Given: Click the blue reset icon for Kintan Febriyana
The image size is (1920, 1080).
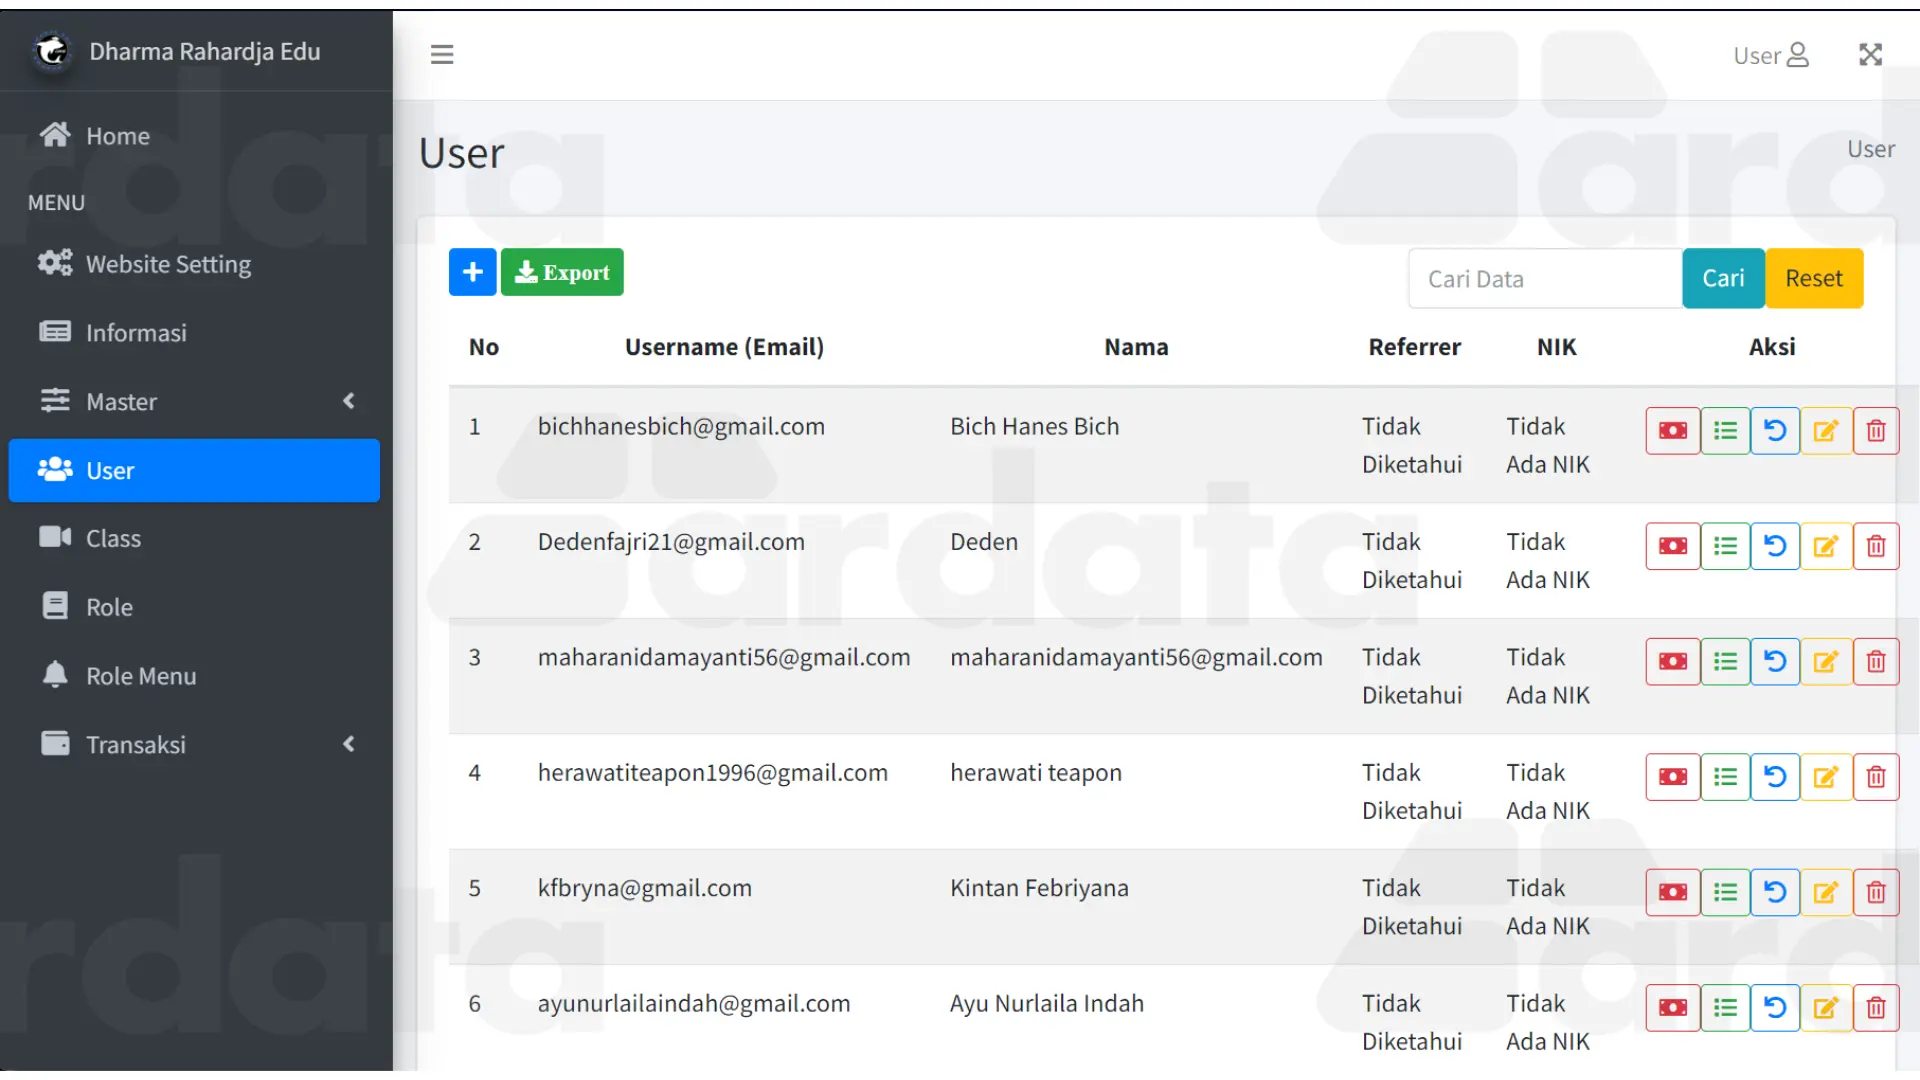Looking at the screenshot, I should [1775, 892].
